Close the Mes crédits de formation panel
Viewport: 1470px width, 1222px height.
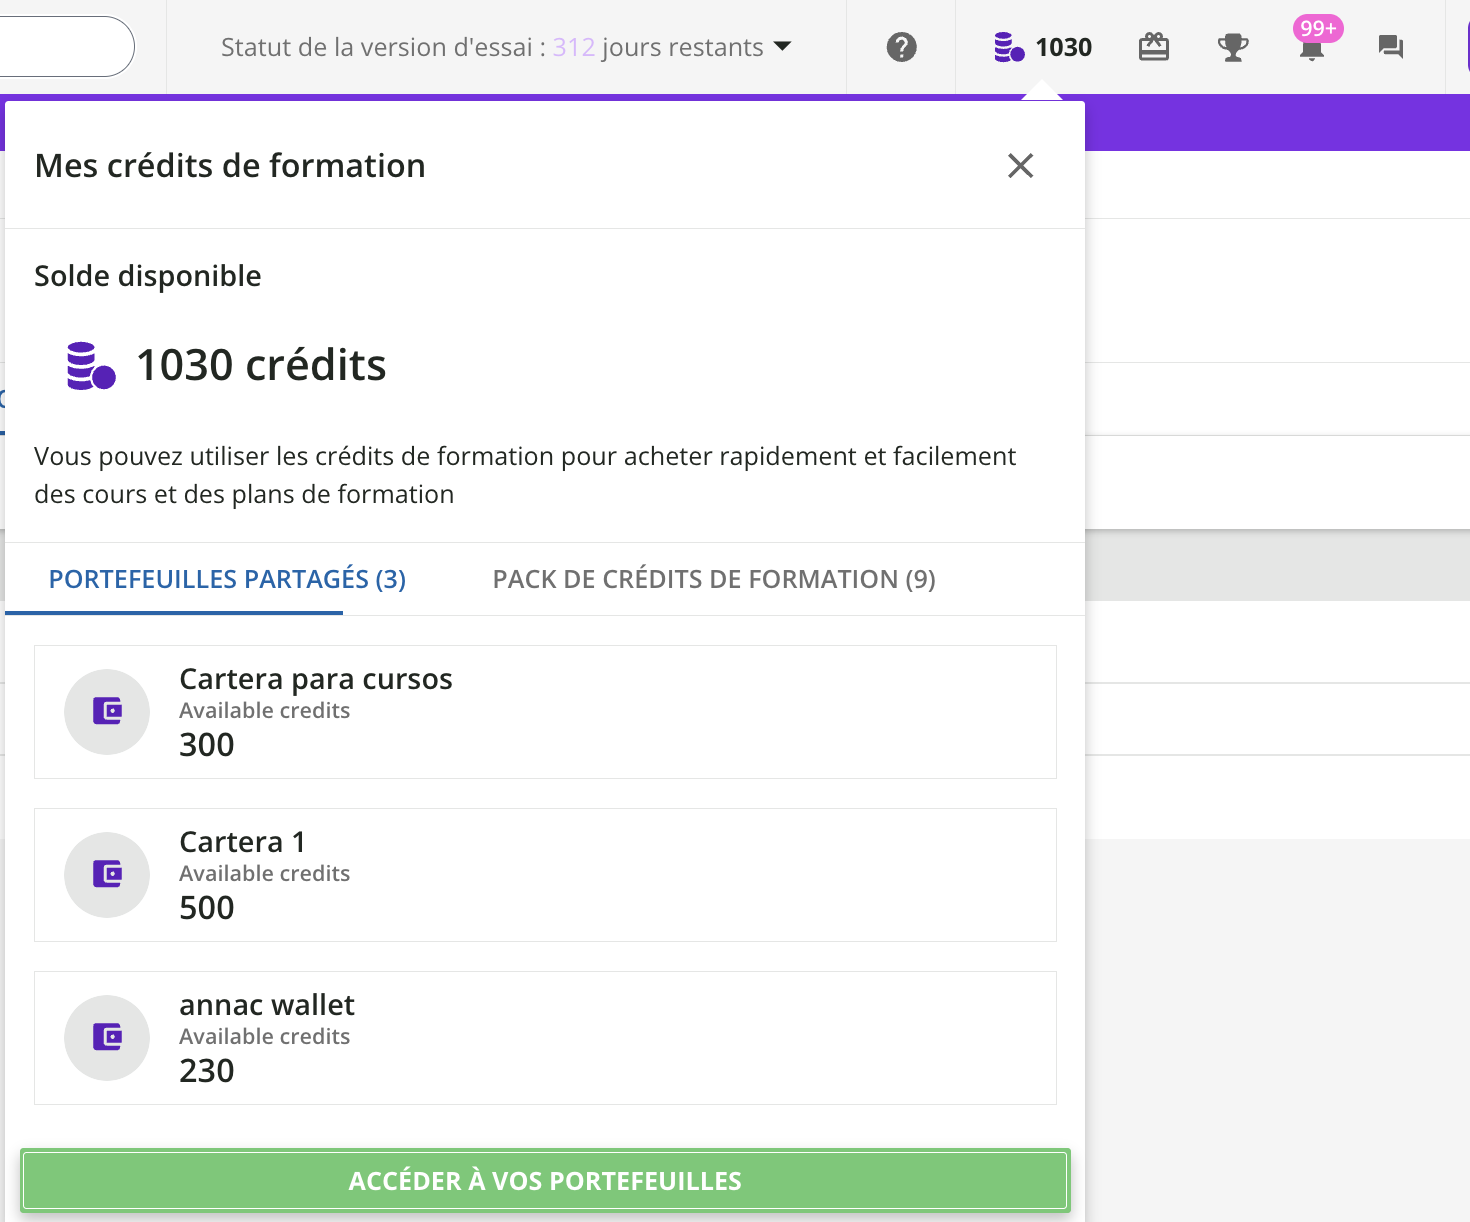tap(1020, 165)
